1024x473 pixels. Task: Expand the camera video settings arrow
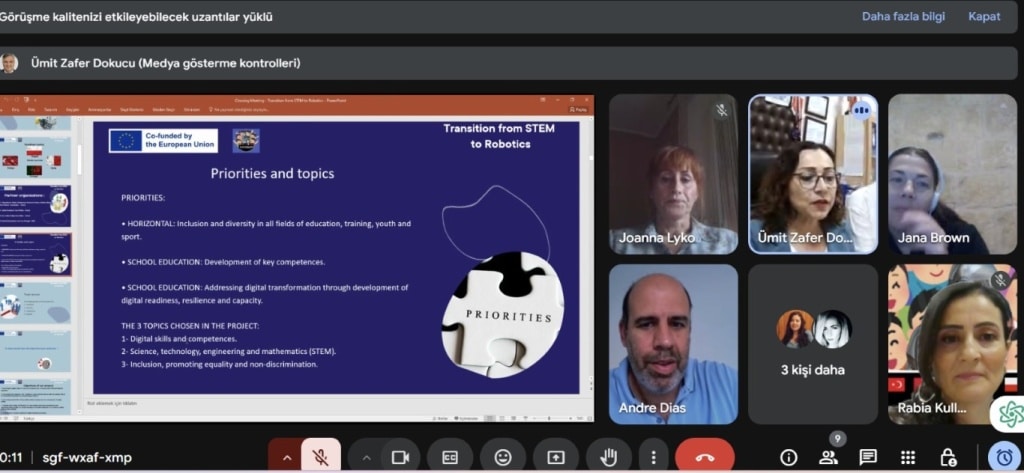366,457
